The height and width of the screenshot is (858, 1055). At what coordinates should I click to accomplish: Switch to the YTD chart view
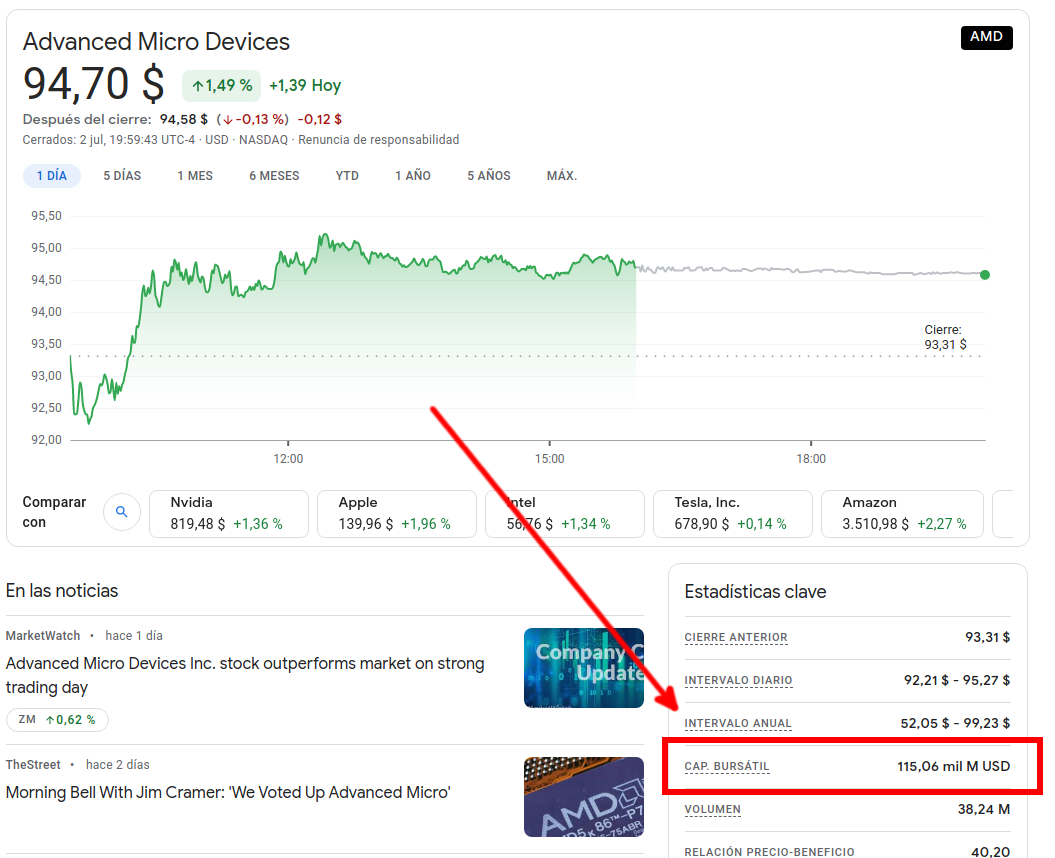click(347, 176)
